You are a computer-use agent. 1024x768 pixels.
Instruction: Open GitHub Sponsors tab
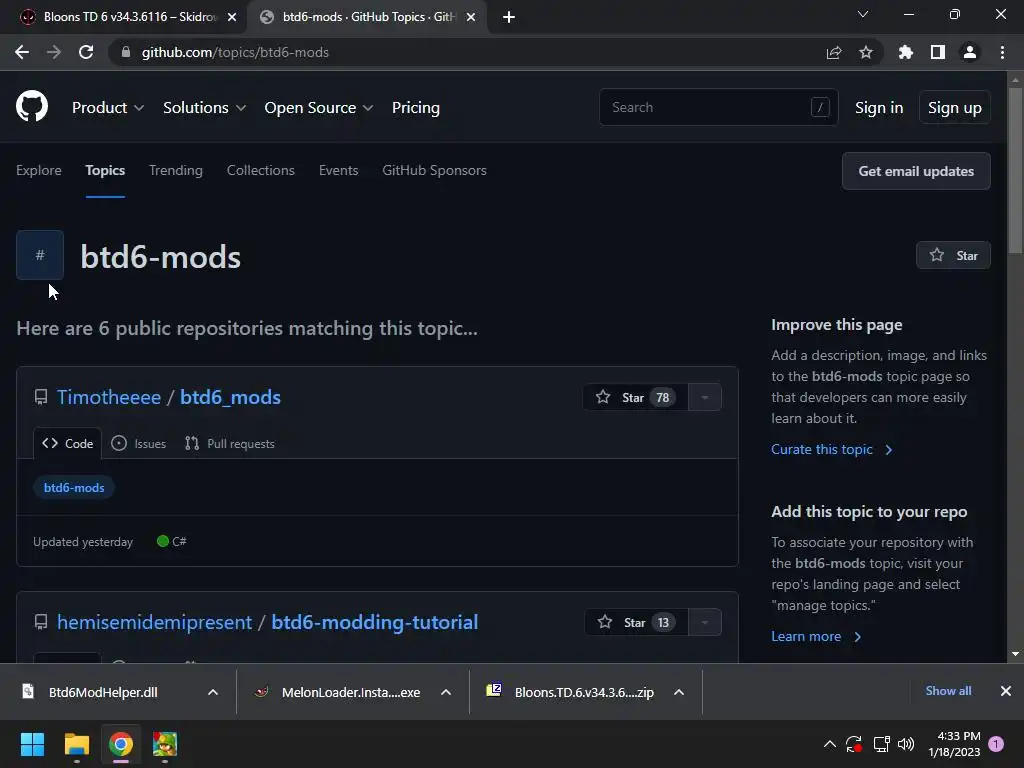coord(434,170)
